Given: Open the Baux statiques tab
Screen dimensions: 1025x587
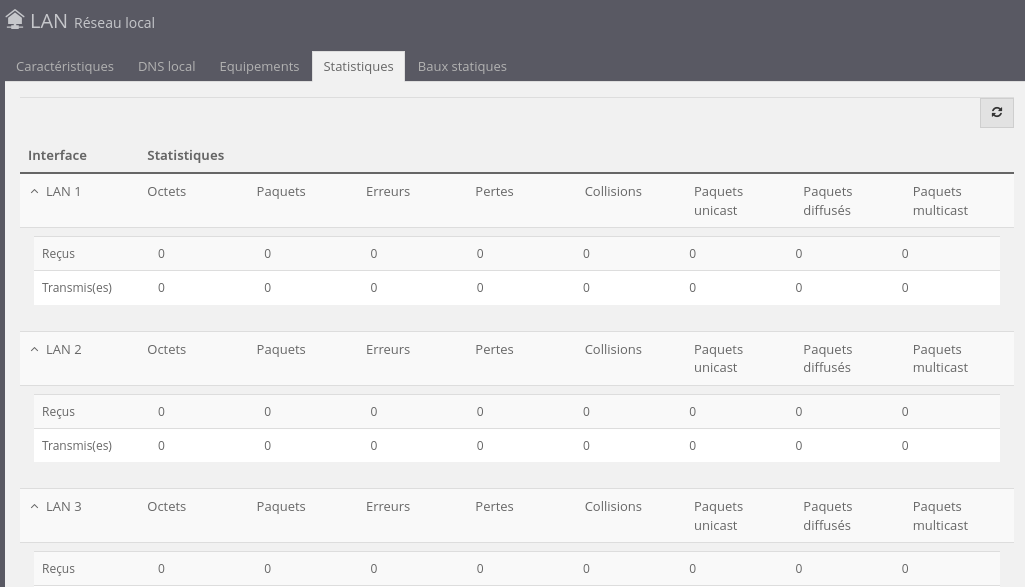Looking at the screenshot, I should coord(462,66).
